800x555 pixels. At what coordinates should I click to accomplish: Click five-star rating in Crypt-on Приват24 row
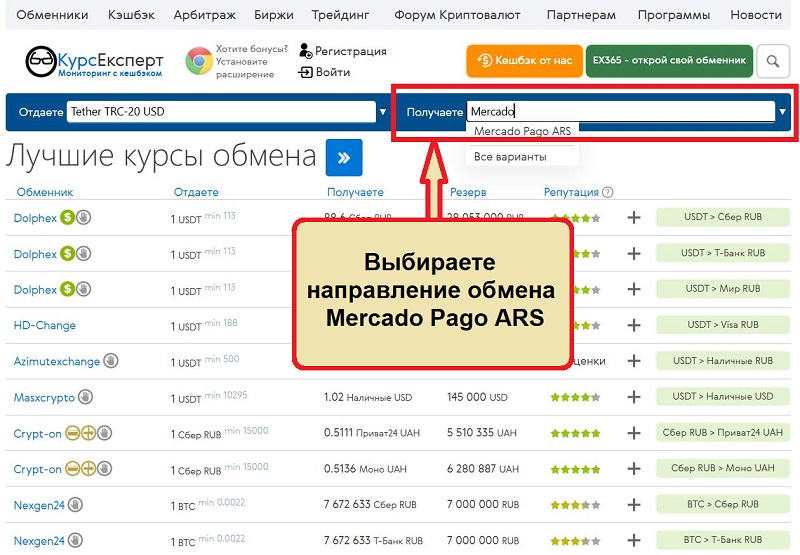pyautogui.click(x=575, y=434)
